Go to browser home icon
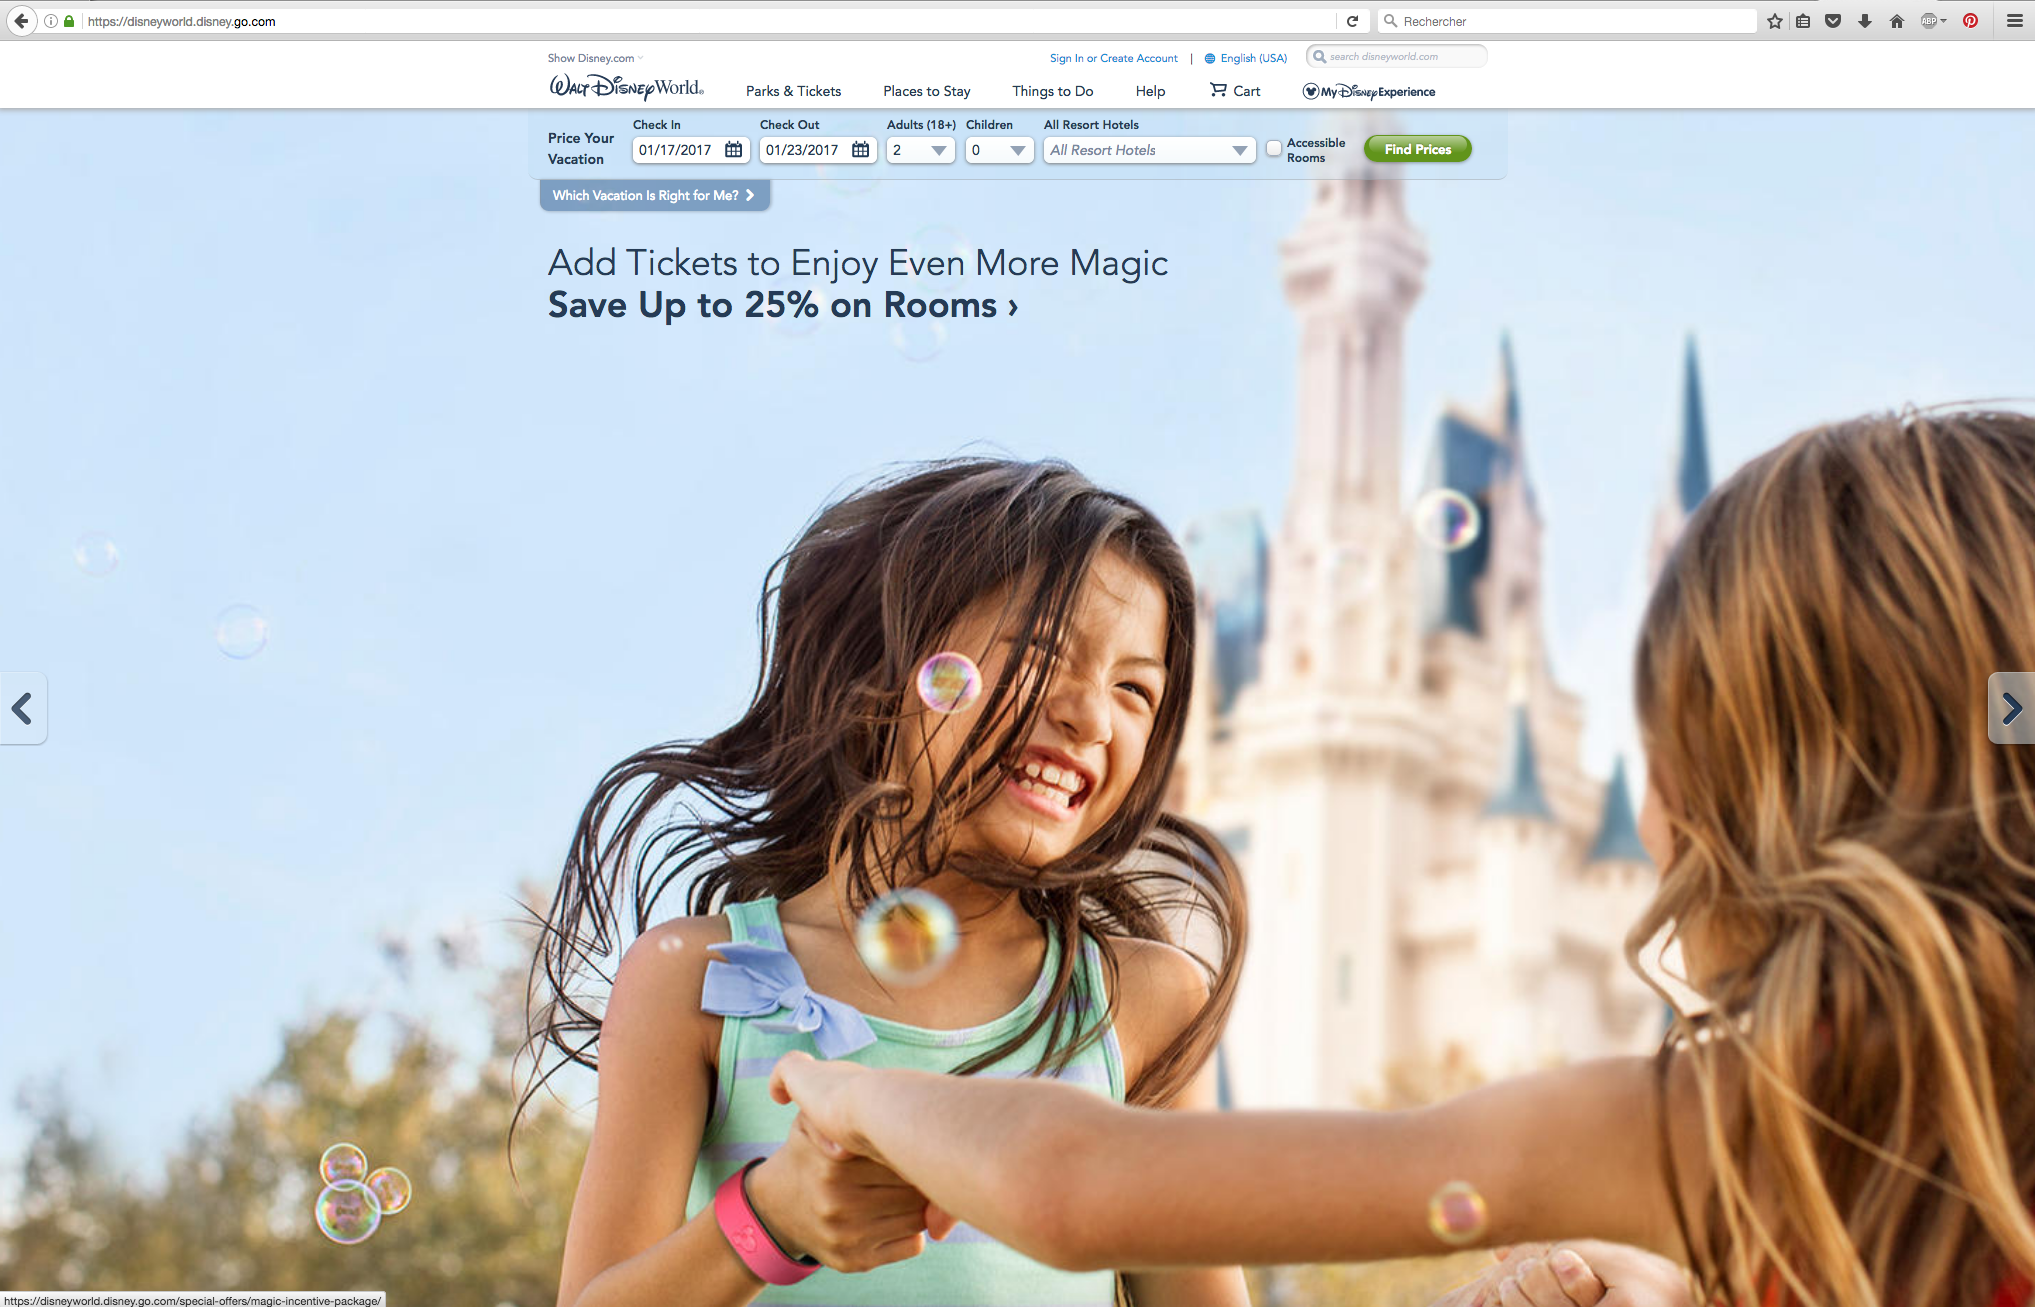This screenshot has height=1307, width=2035. point(1896,21)
